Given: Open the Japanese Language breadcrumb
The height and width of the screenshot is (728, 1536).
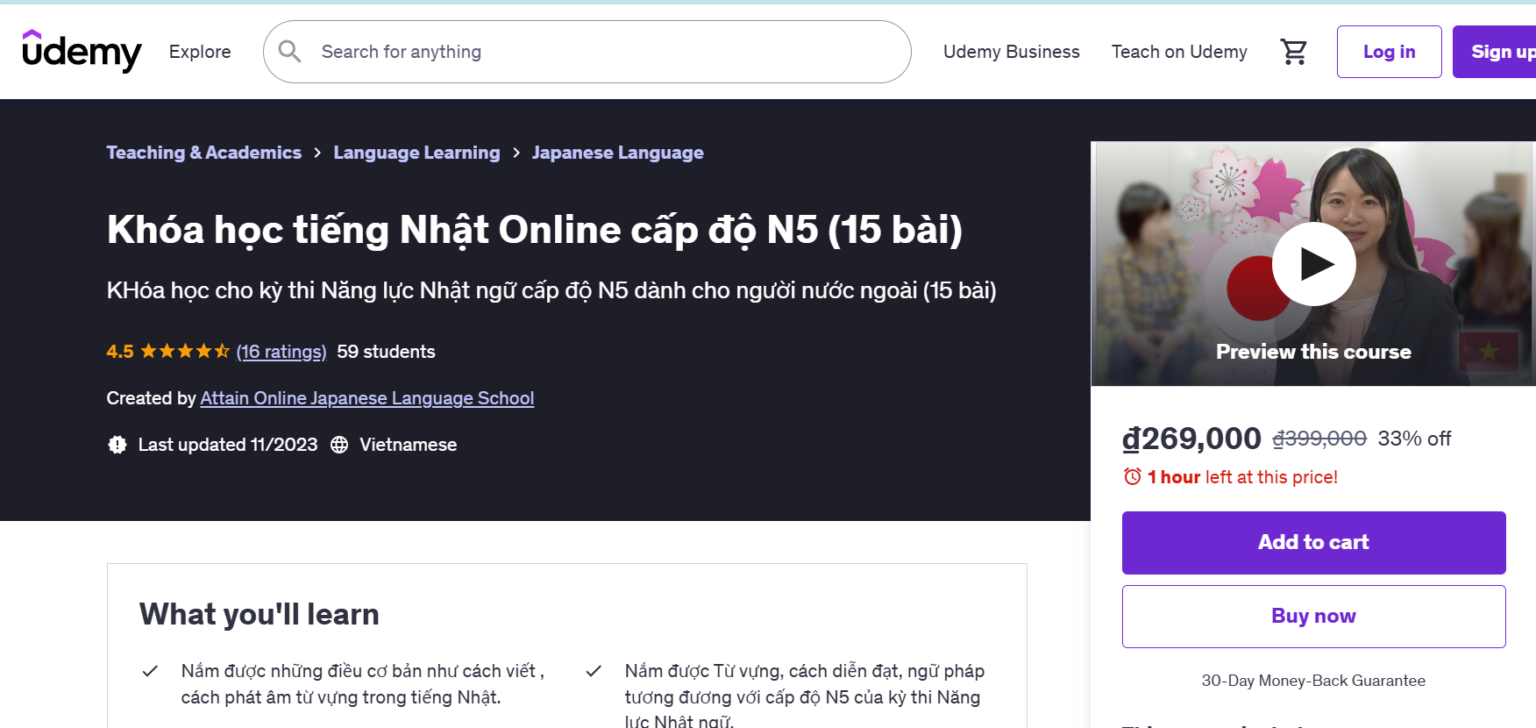Looking at the screenshot, I should click(618, 152).
